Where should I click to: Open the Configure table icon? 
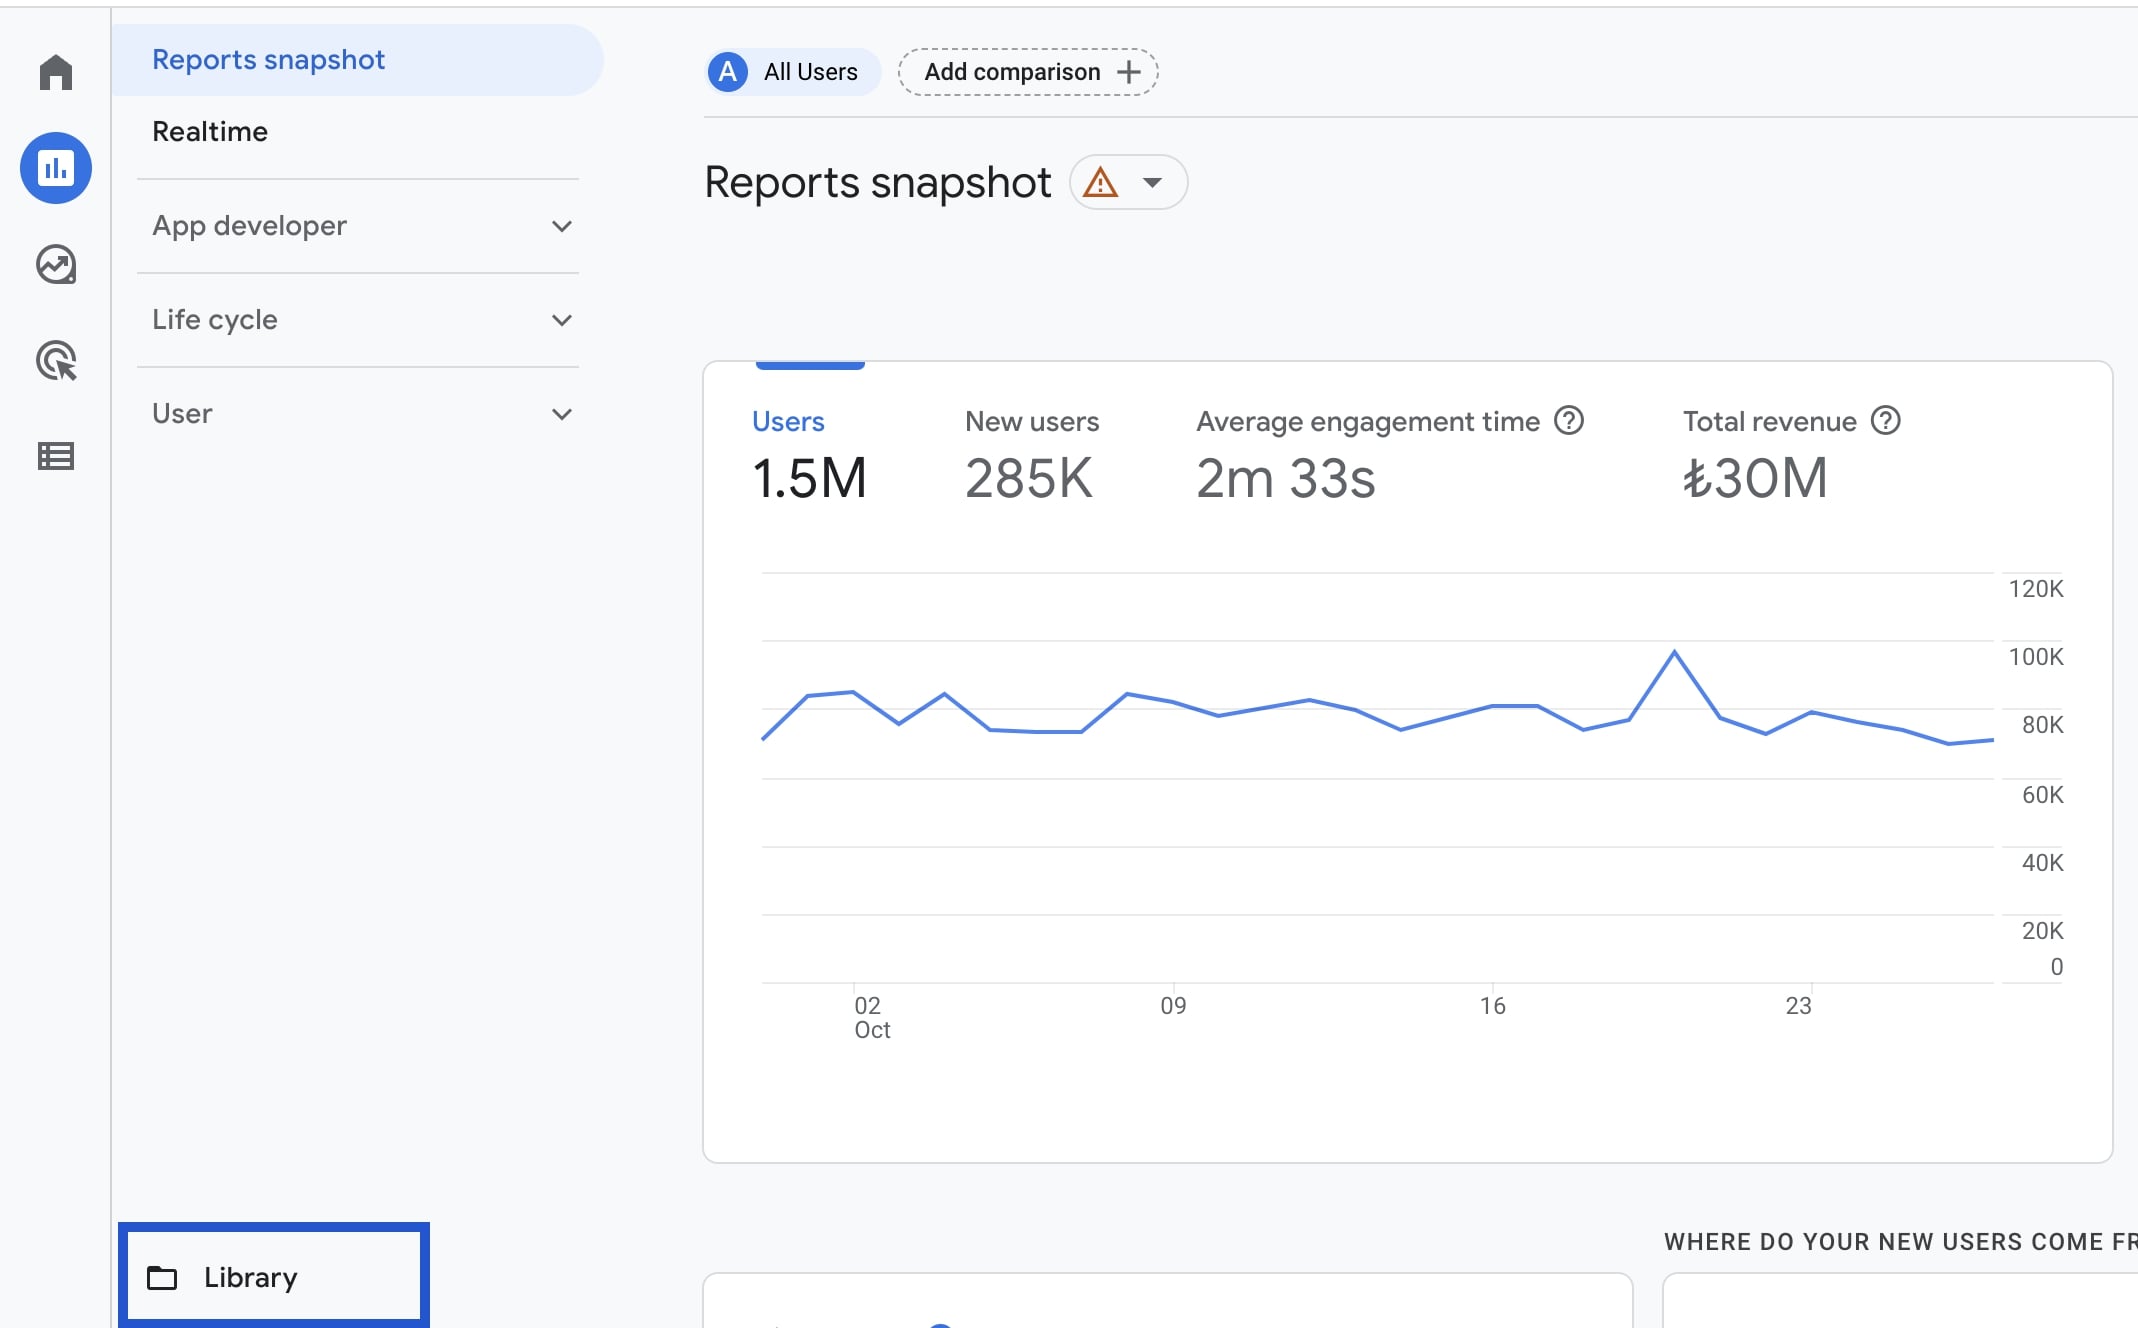click(x=56, y=457)
